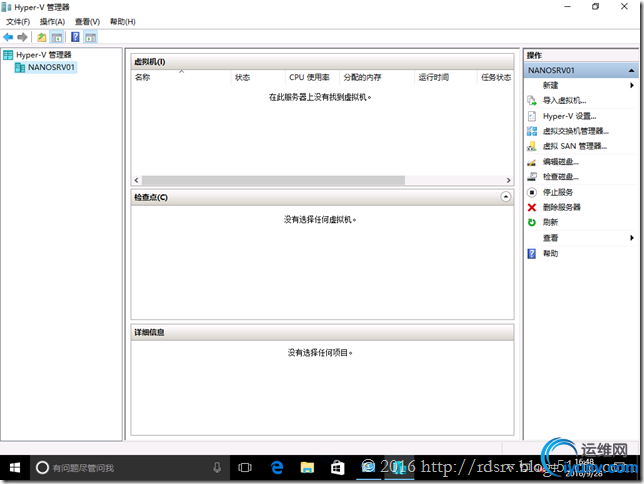Open Hyper-V 设置 action

pos(569,116)
